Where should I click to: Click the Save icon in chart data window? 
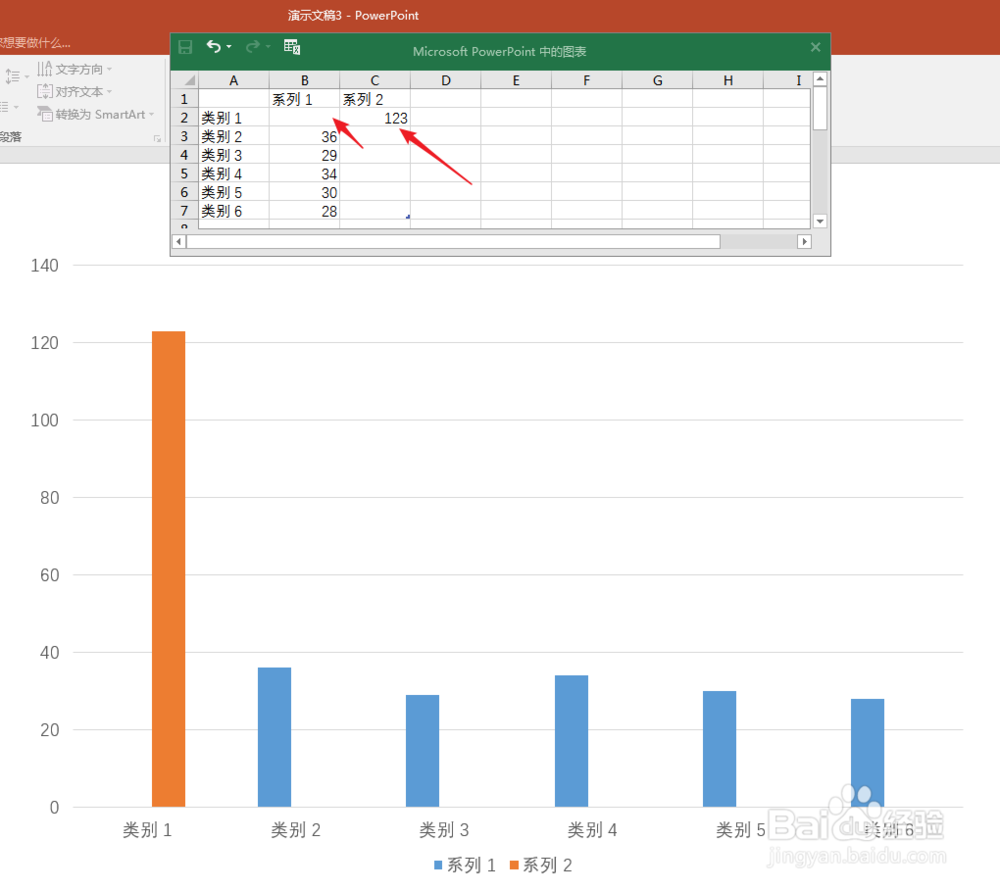[185, 47]
